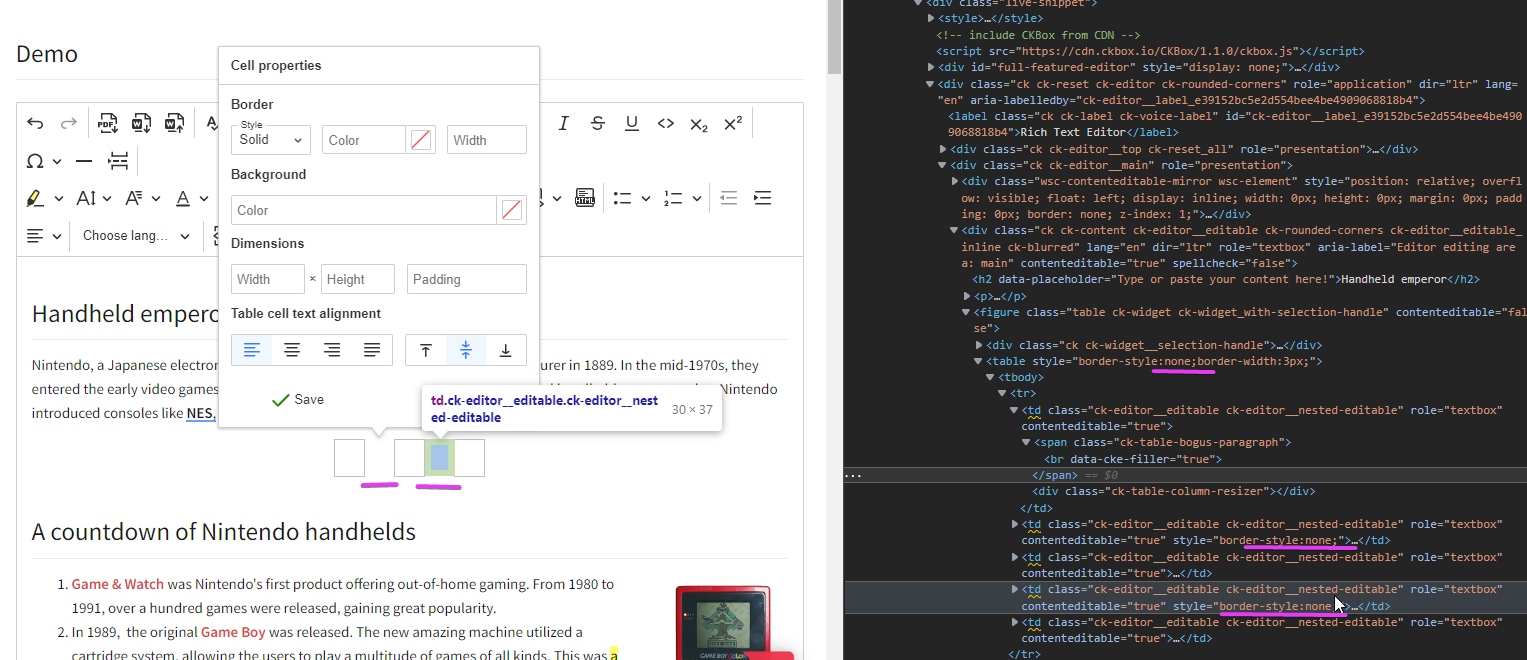This screenshot has height=660, width=1527.
Task: Expand the ck-editor__top div node
Action: click(x=943, y=149)
